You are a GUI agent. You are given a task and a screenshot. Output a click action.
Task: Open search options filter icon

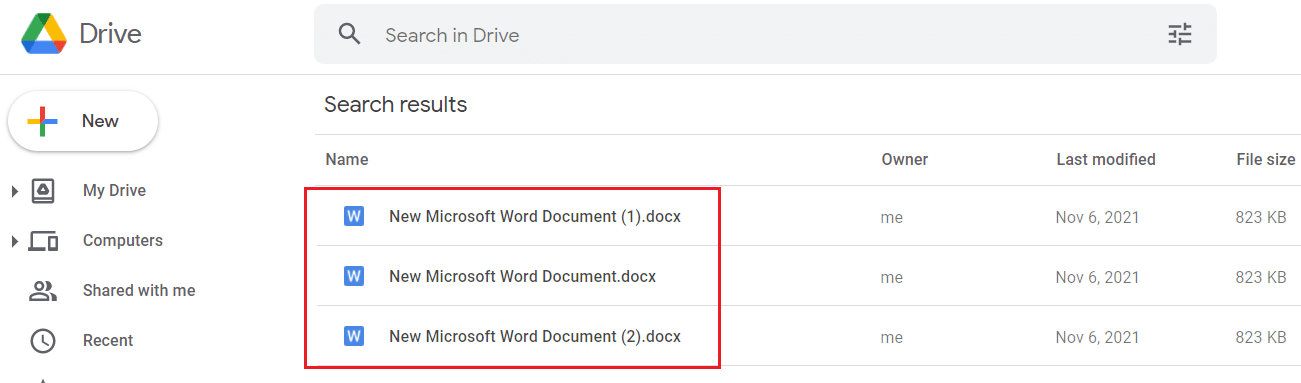(1181, 35)
